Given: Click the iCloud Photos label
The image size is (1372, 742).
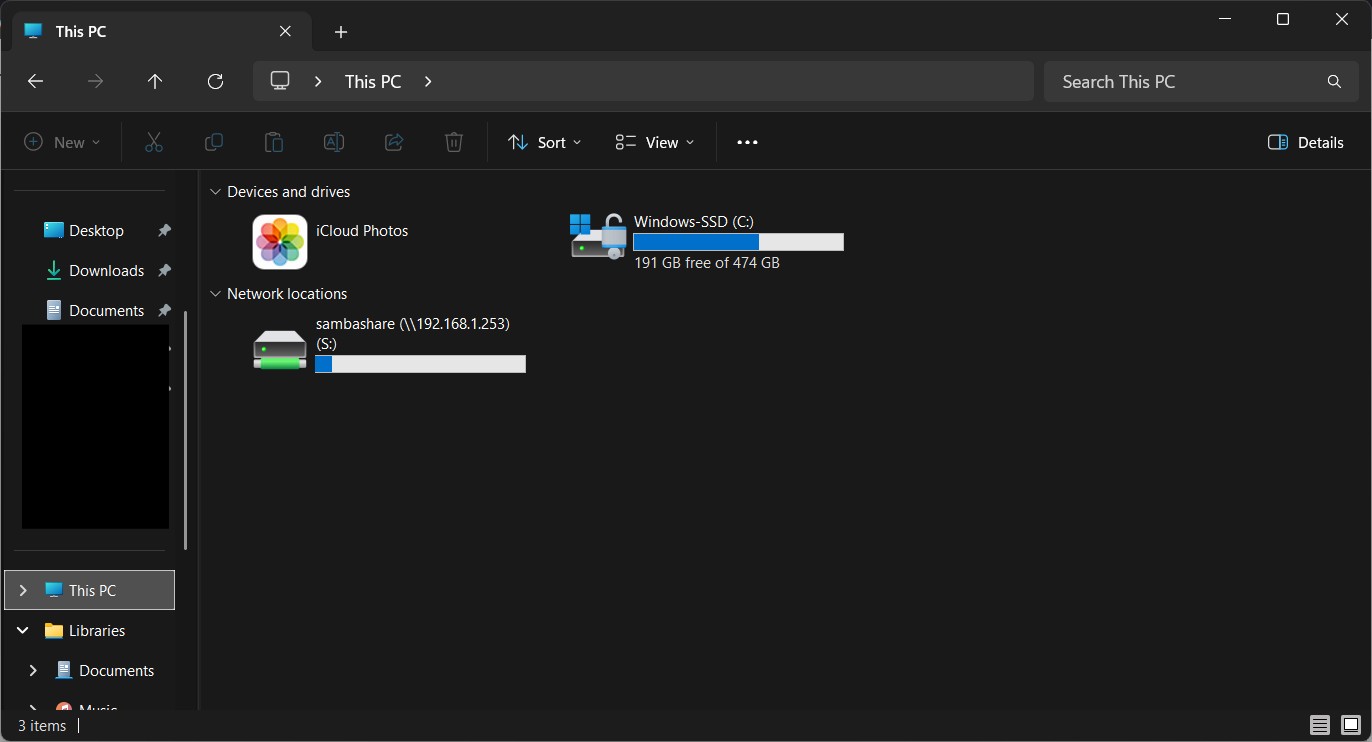Looking at the screenshot, I should [362, 230].
